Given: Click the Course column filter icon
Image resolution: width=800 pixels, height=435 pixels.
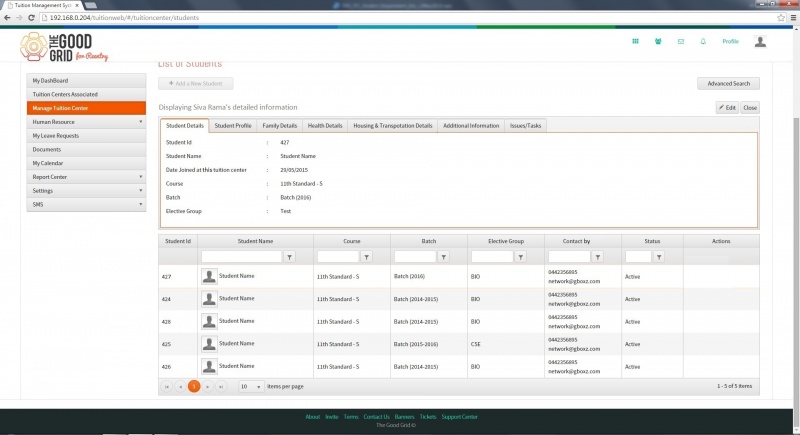Looking at the screenshot, I should tap(366, 257).
